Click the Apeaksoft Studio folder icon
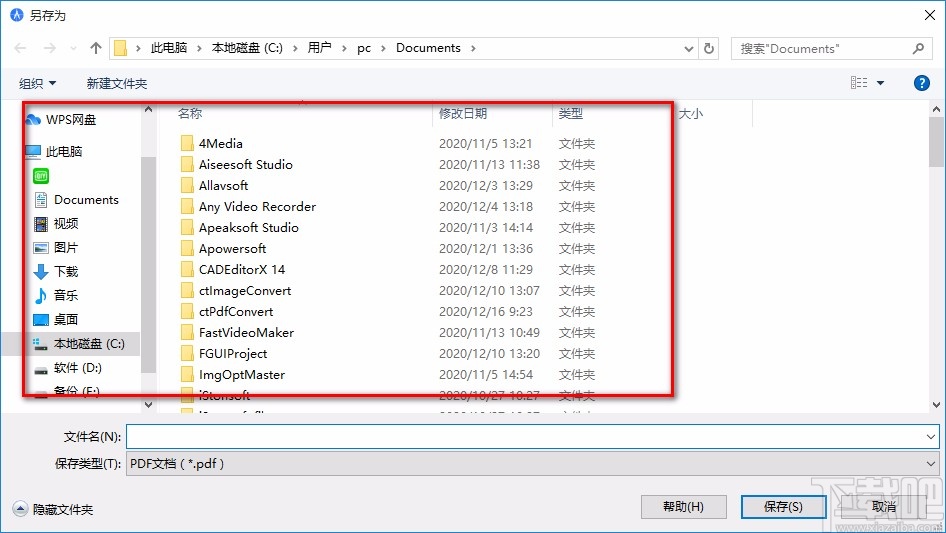This screenshot has width=946, height=533. tap(187, 228)
